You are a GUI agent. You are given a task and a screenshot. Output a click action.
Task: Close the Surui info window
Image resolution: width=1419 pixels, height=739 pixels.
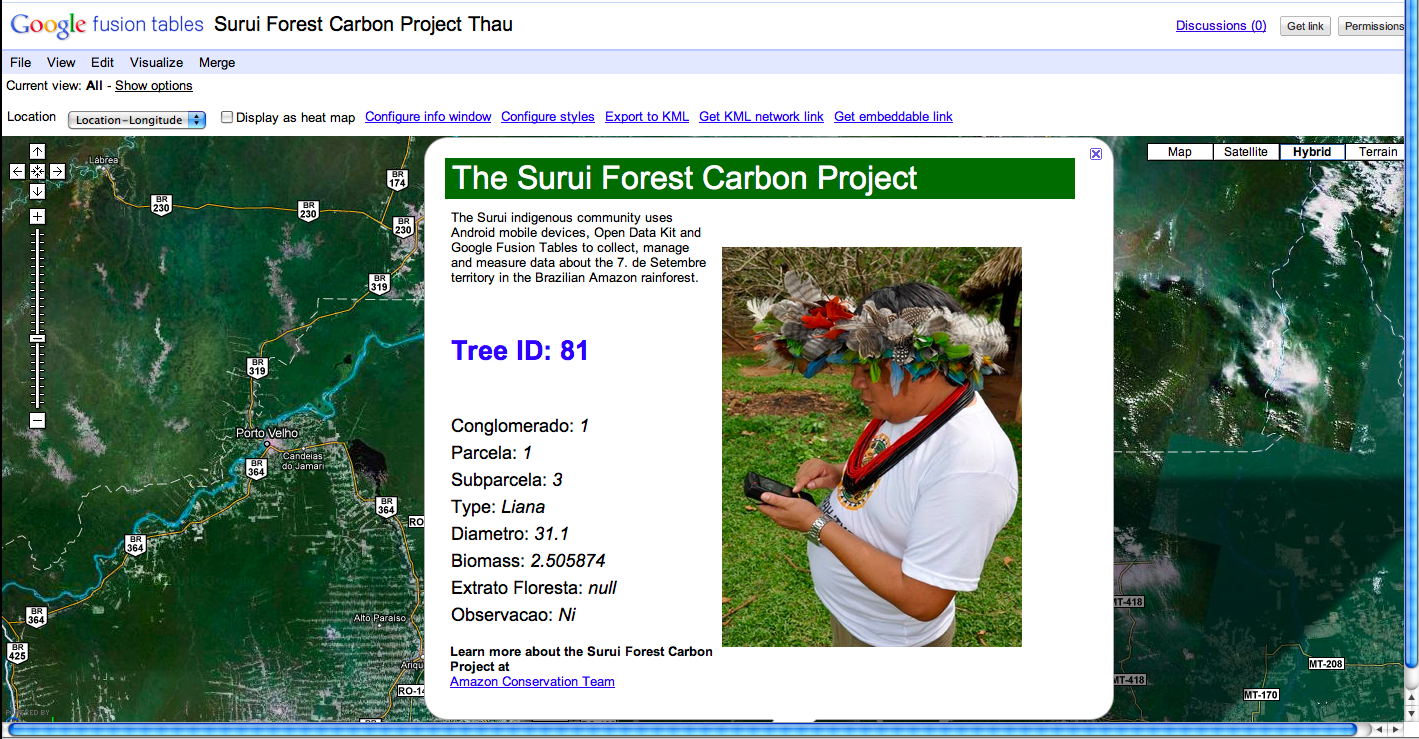click(1096, 153)
